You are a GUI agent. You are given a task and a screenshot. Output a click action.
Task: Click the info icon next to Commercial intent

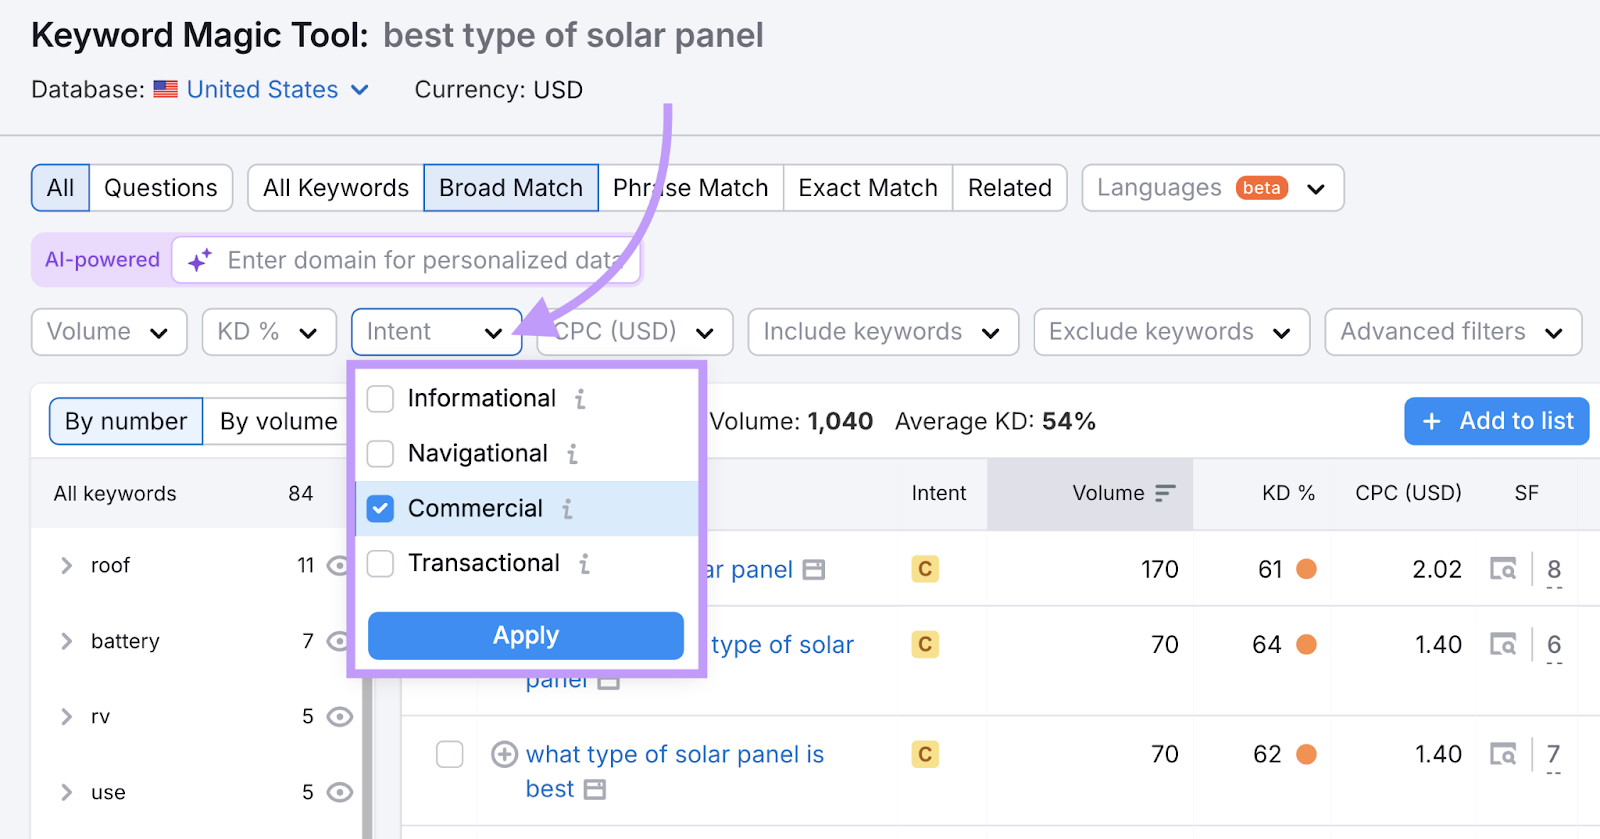click(567, 508)
